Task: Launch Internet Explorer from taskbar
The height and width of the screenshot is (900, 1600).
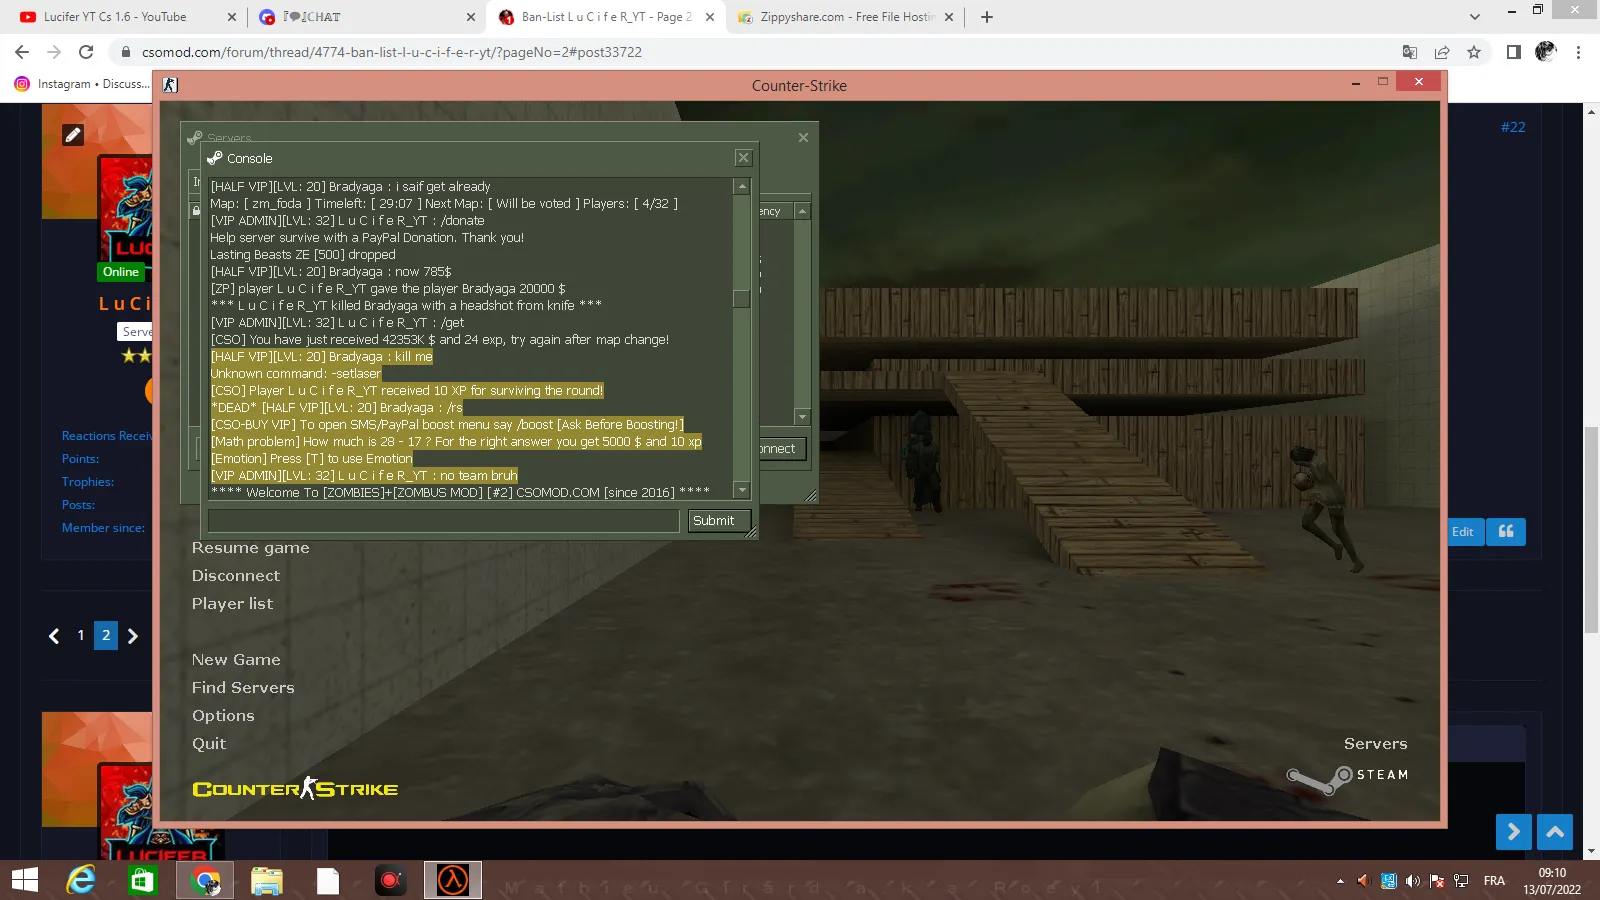Action: [81, 881]
